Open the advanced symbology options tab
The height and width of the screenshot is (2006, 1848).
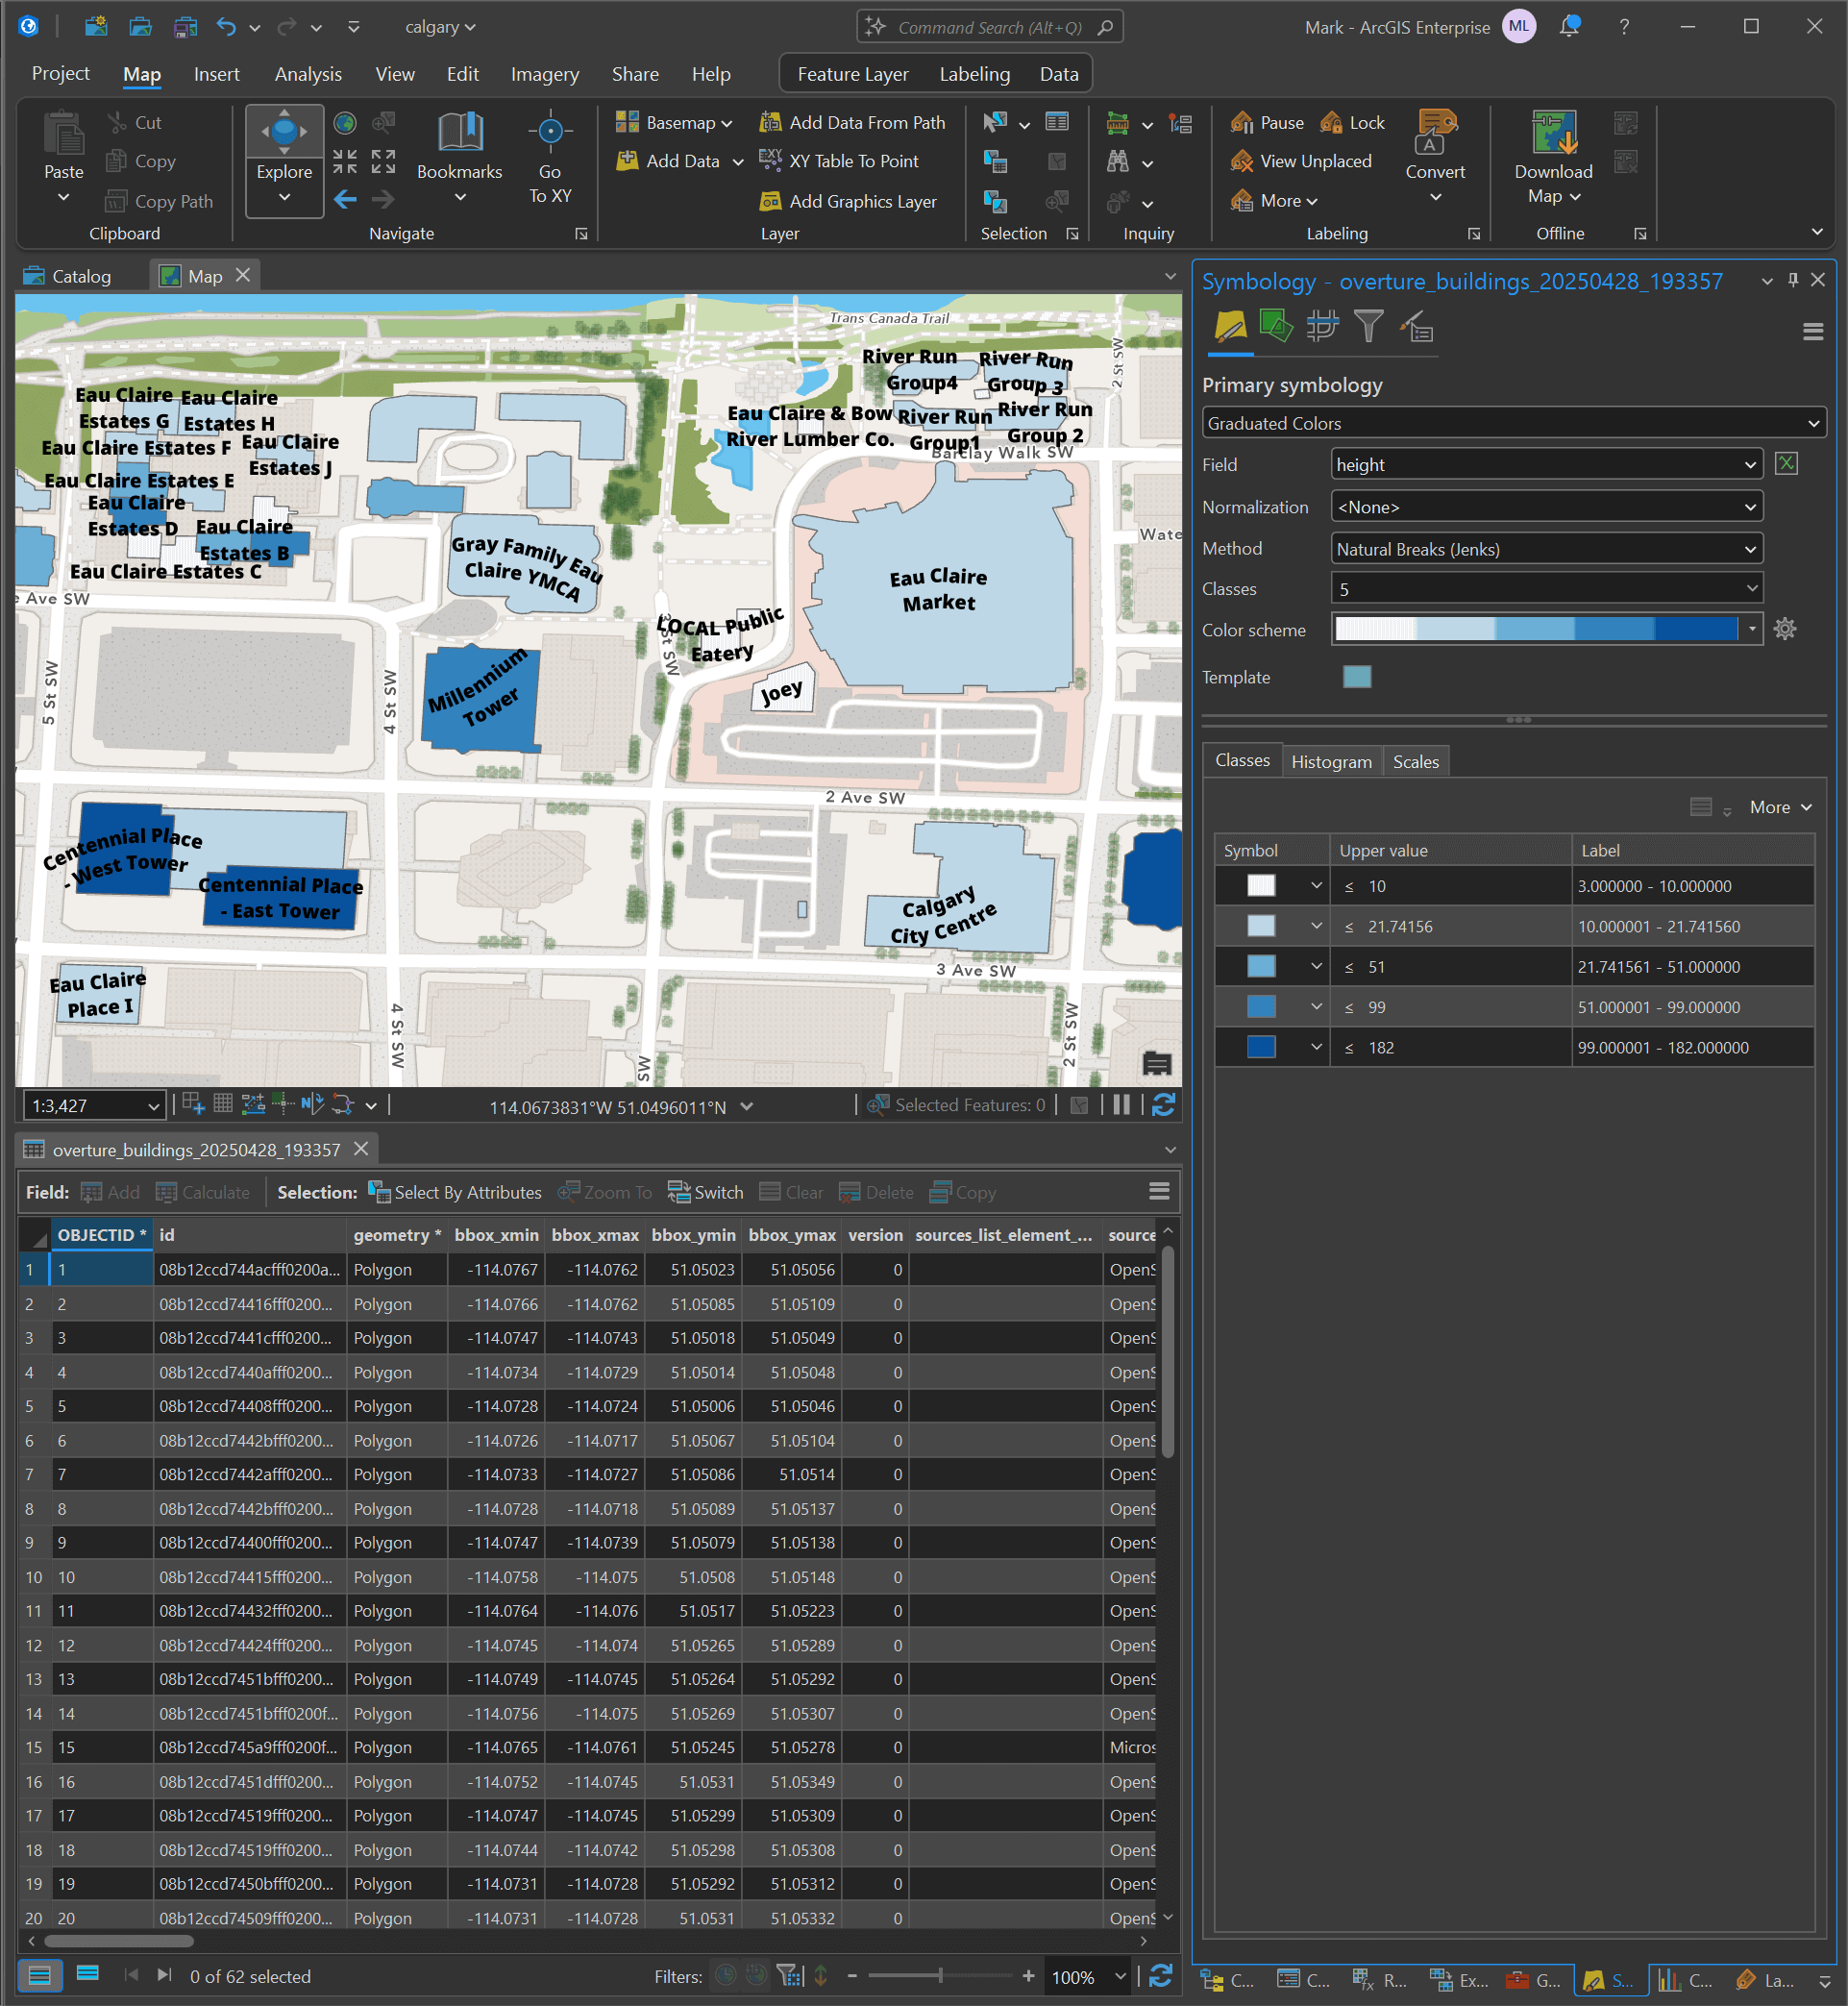[1416, 326]
